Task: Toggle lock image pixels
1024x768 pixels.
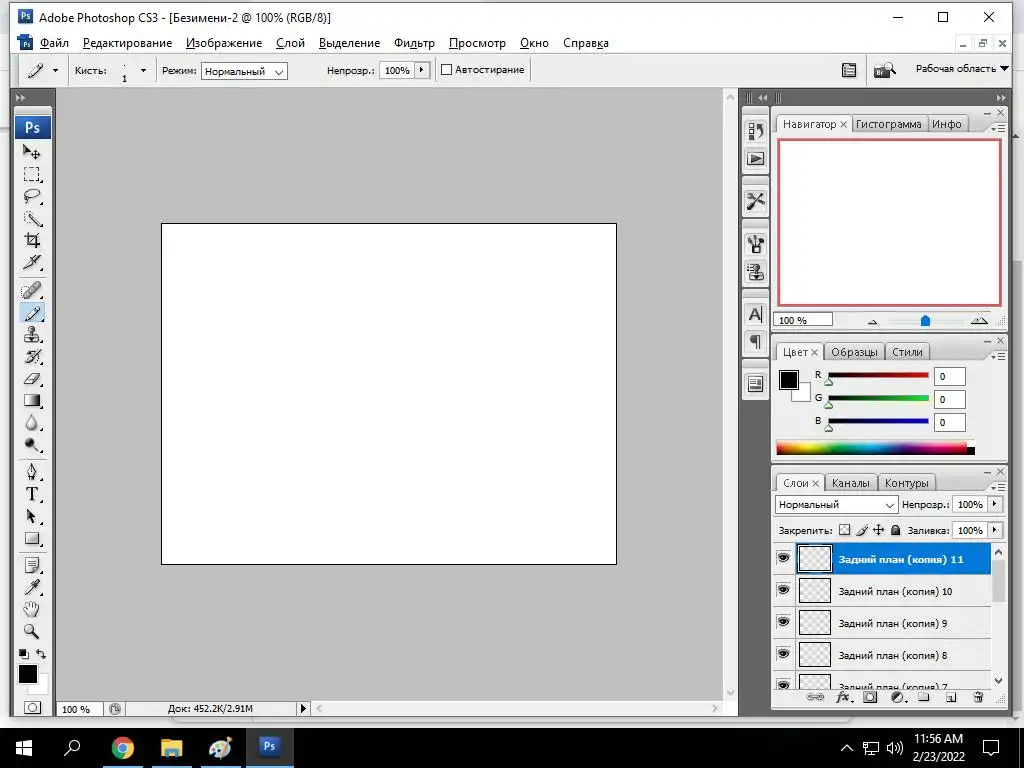Action: 862,530
